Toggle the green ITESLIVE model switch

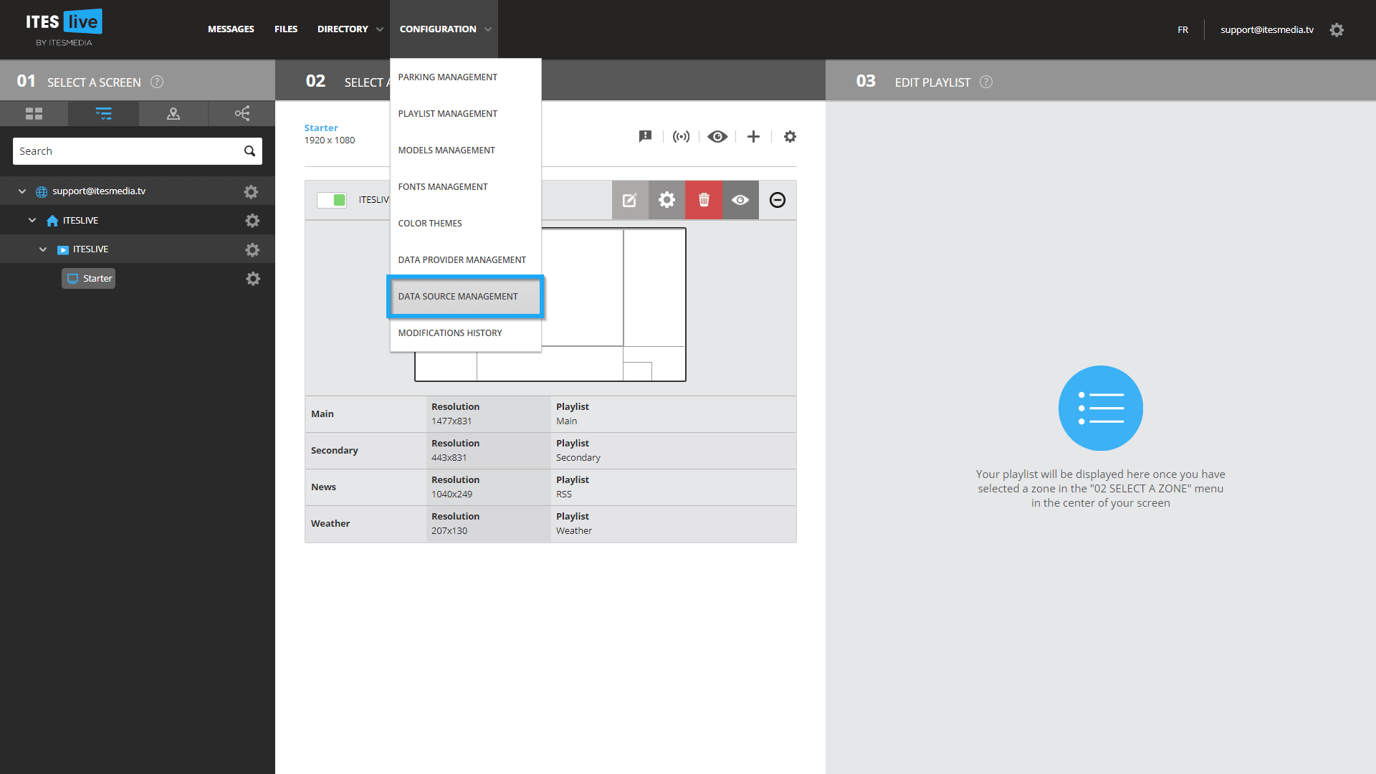[x=332, y=200]
